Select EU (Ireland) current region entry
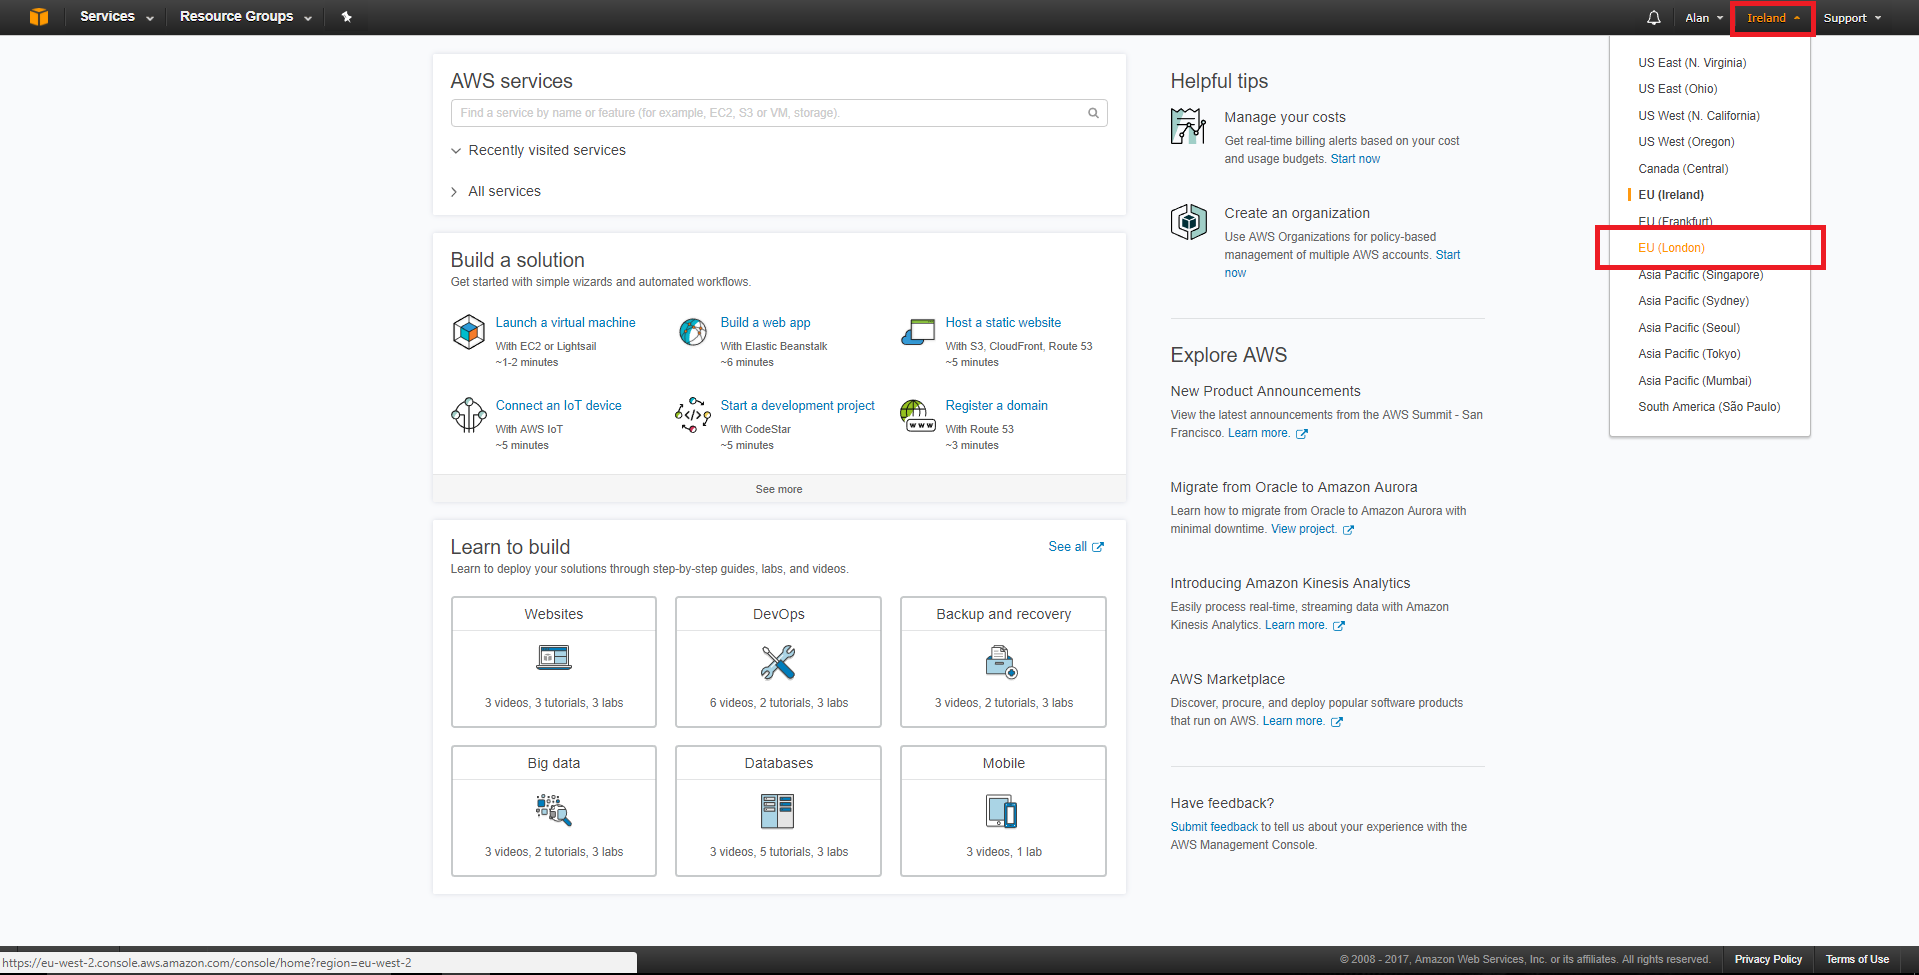The width and height of the screenshot is (1919, 975). coord(1671,195)
